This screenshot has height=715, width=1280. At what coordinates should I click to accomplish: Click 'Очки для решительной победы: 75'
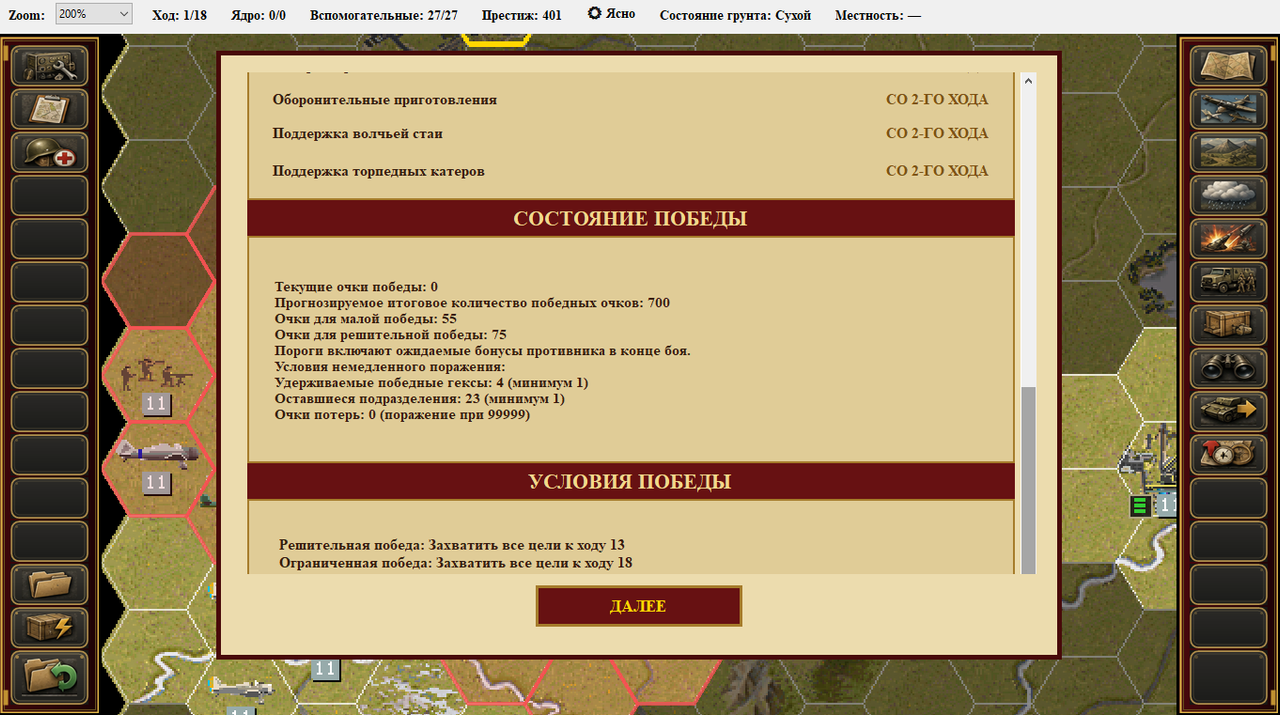pos(391,335)
